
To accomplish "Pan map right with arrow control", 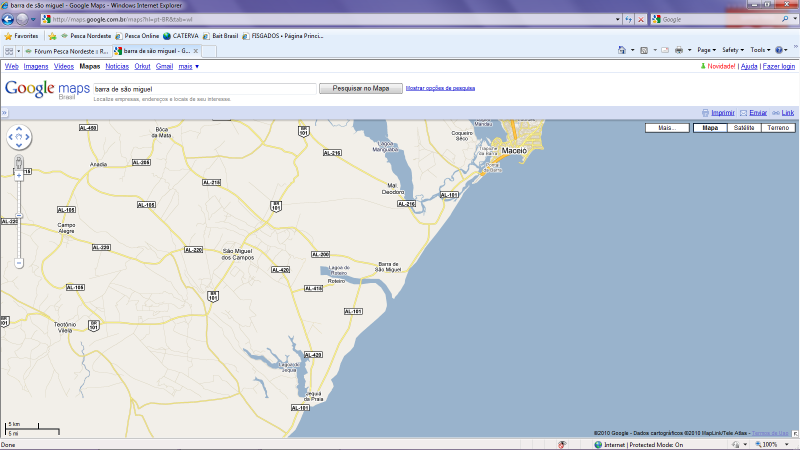I will 27,137.
